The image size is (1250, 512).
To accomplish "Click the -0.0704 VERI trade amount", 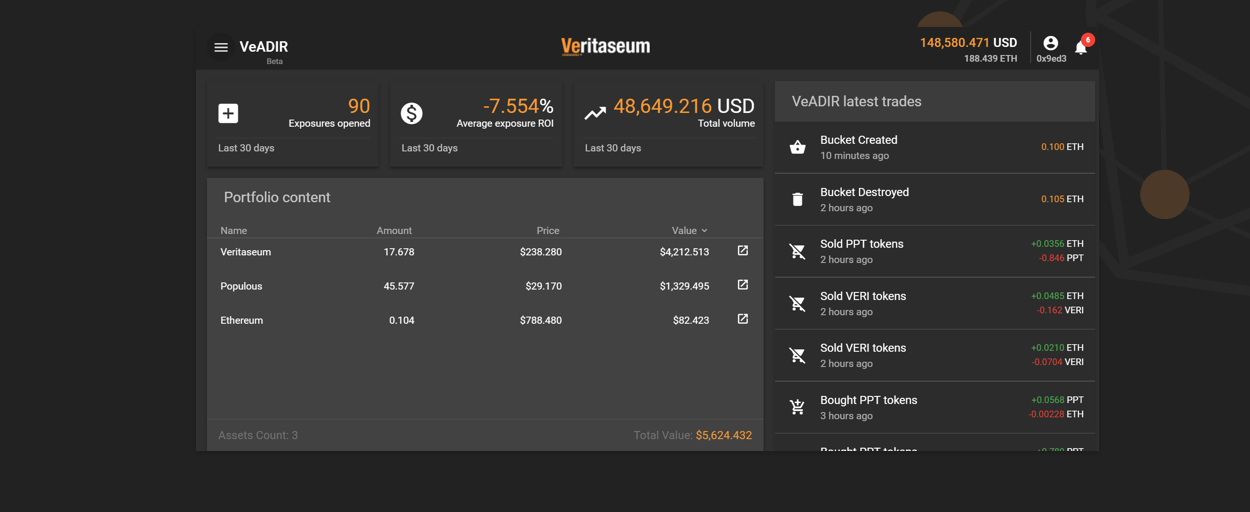I will coord(1057,362).
